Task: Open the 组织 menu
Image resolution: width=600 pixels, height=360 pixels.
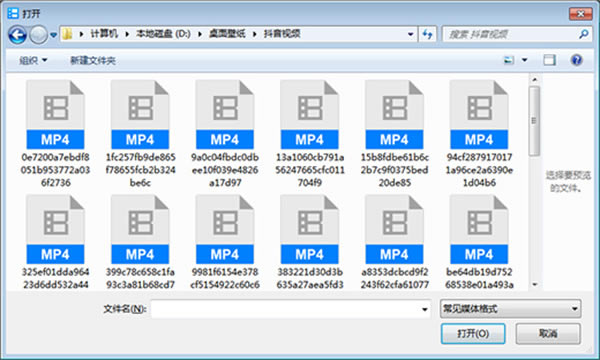Action: 33,60
